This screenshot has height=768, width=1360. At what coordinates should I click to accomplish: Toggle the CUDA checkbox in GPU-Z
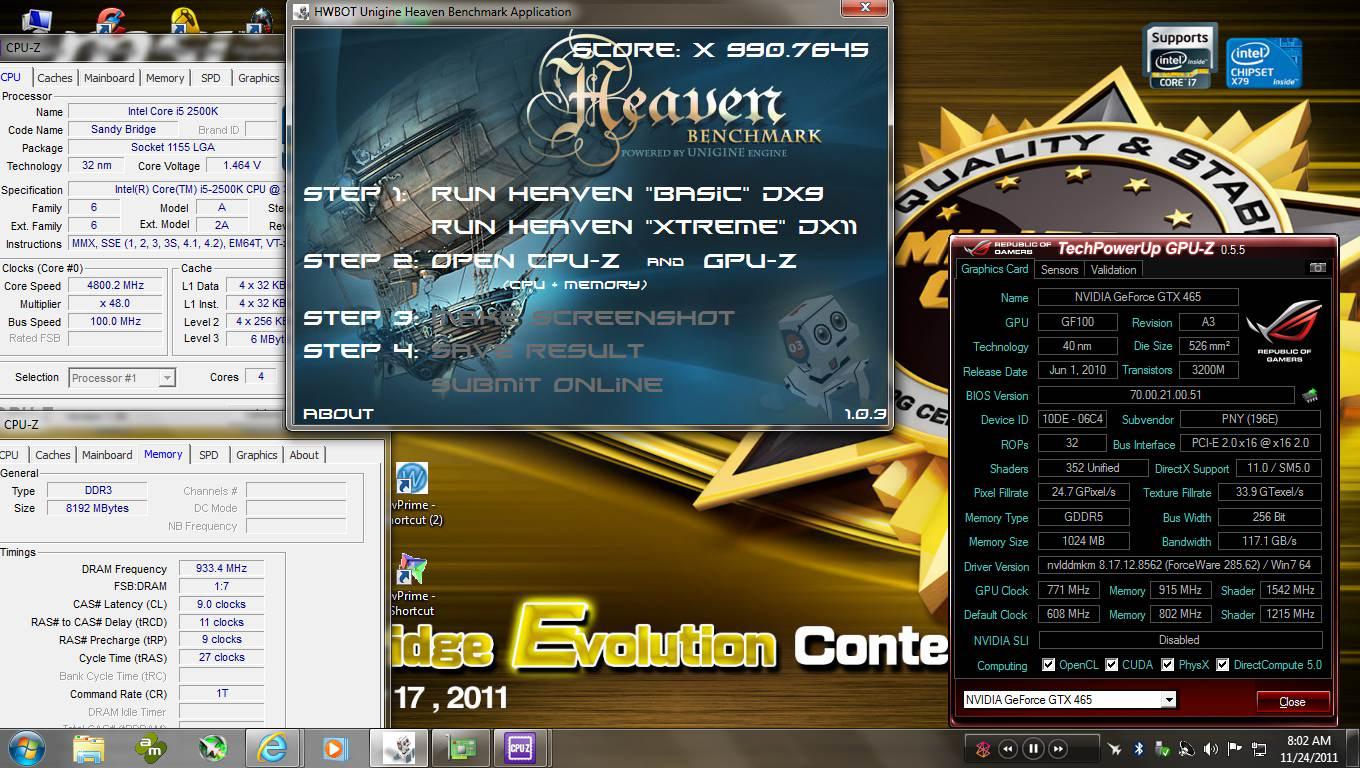[1111, 665]
